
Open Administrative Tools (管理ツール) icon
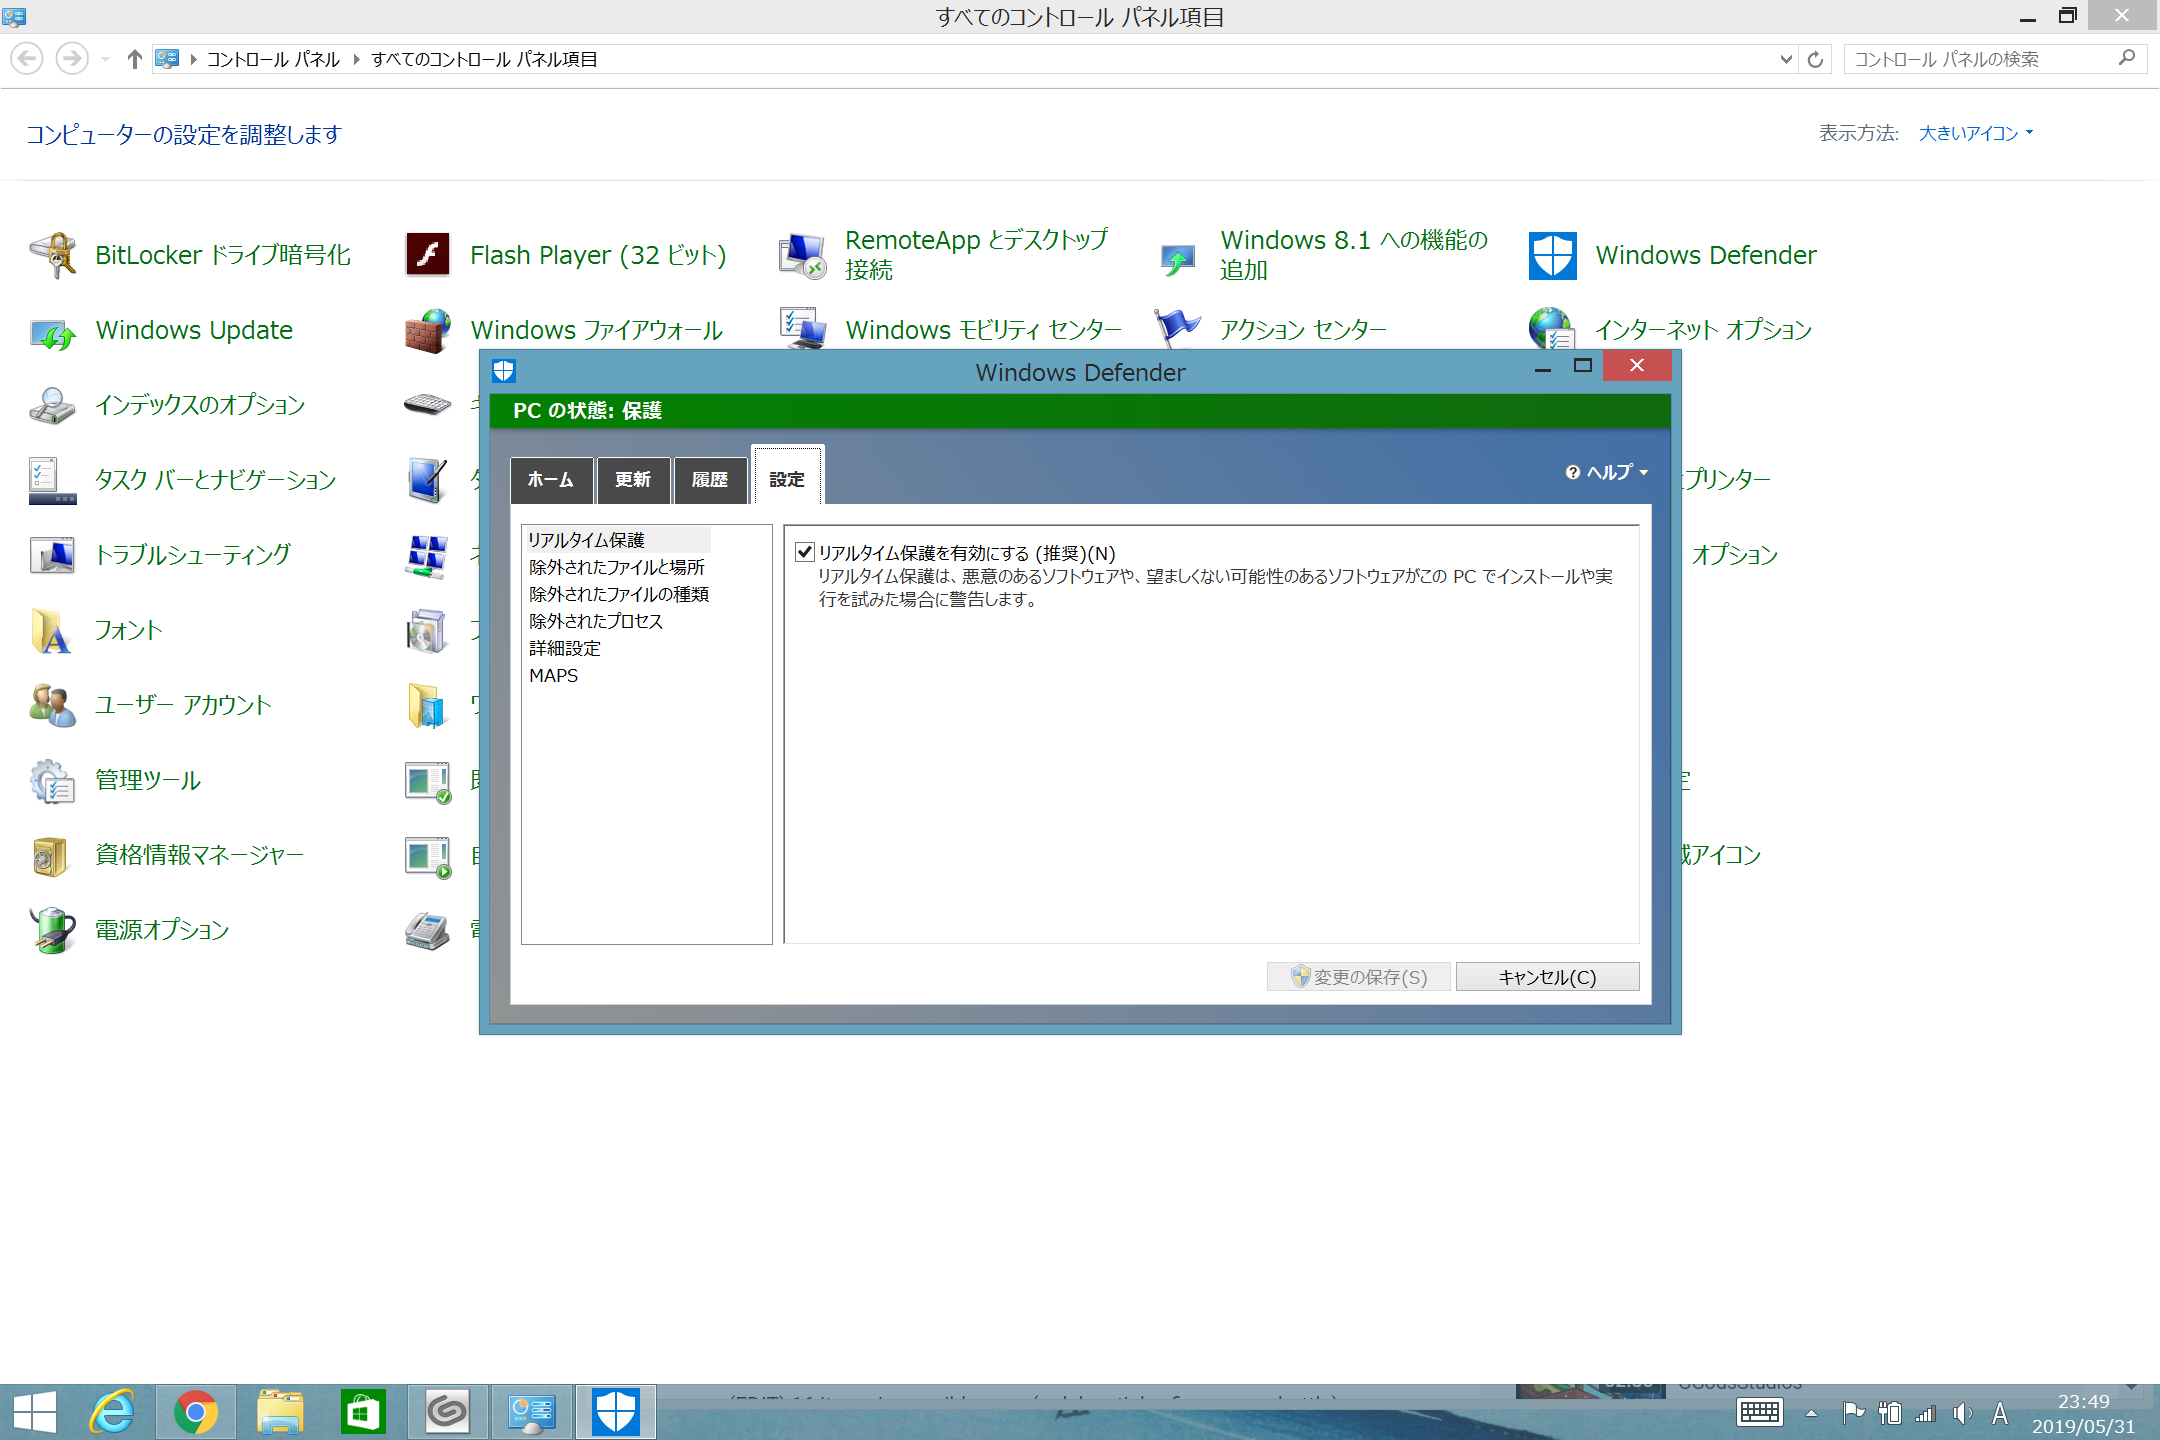[53, 780]
